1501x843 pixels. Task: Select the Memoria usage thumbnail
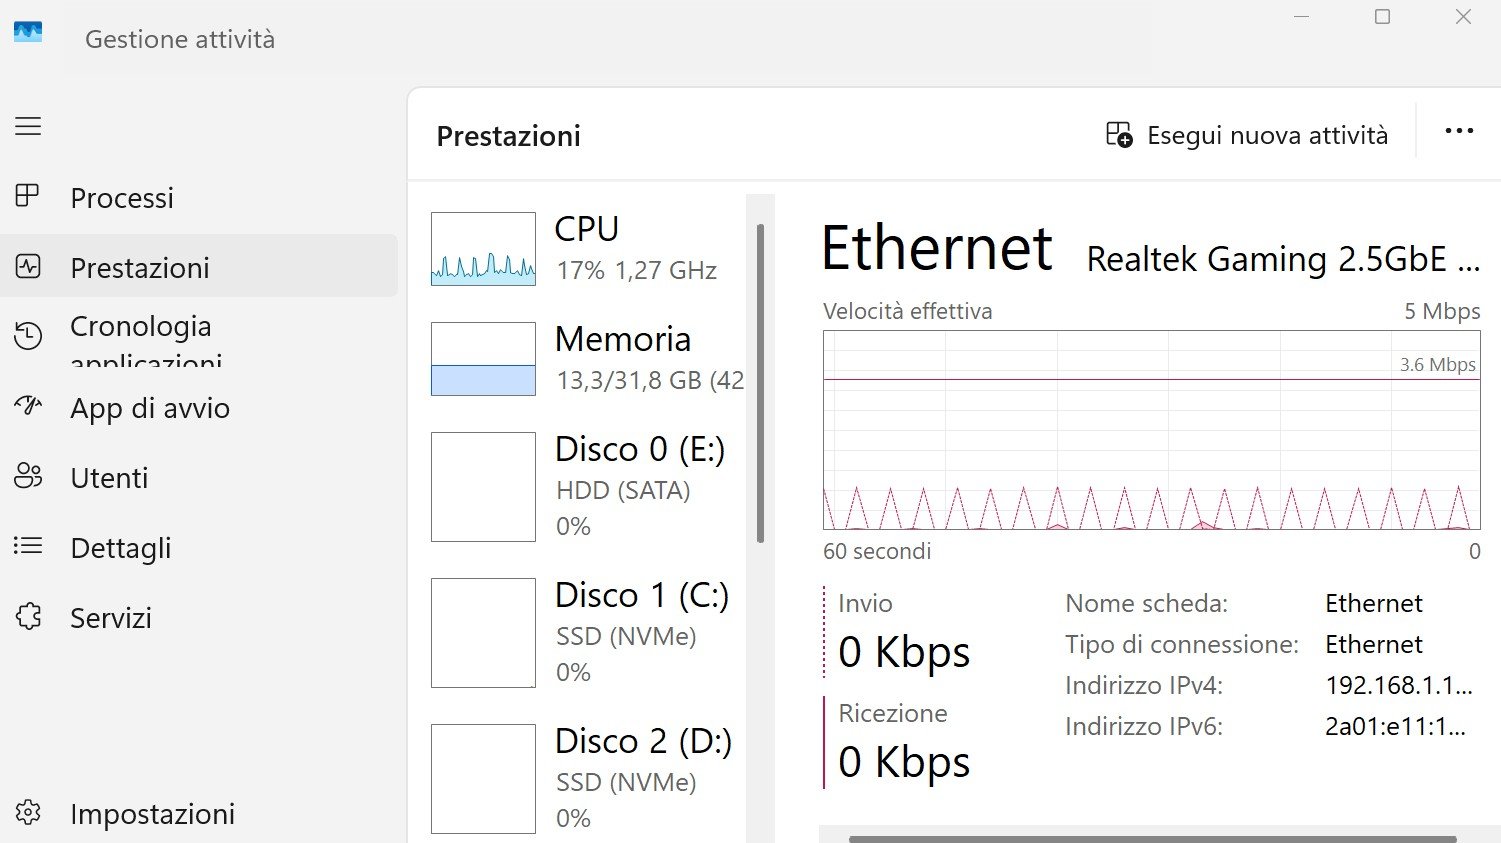point(483,359)
